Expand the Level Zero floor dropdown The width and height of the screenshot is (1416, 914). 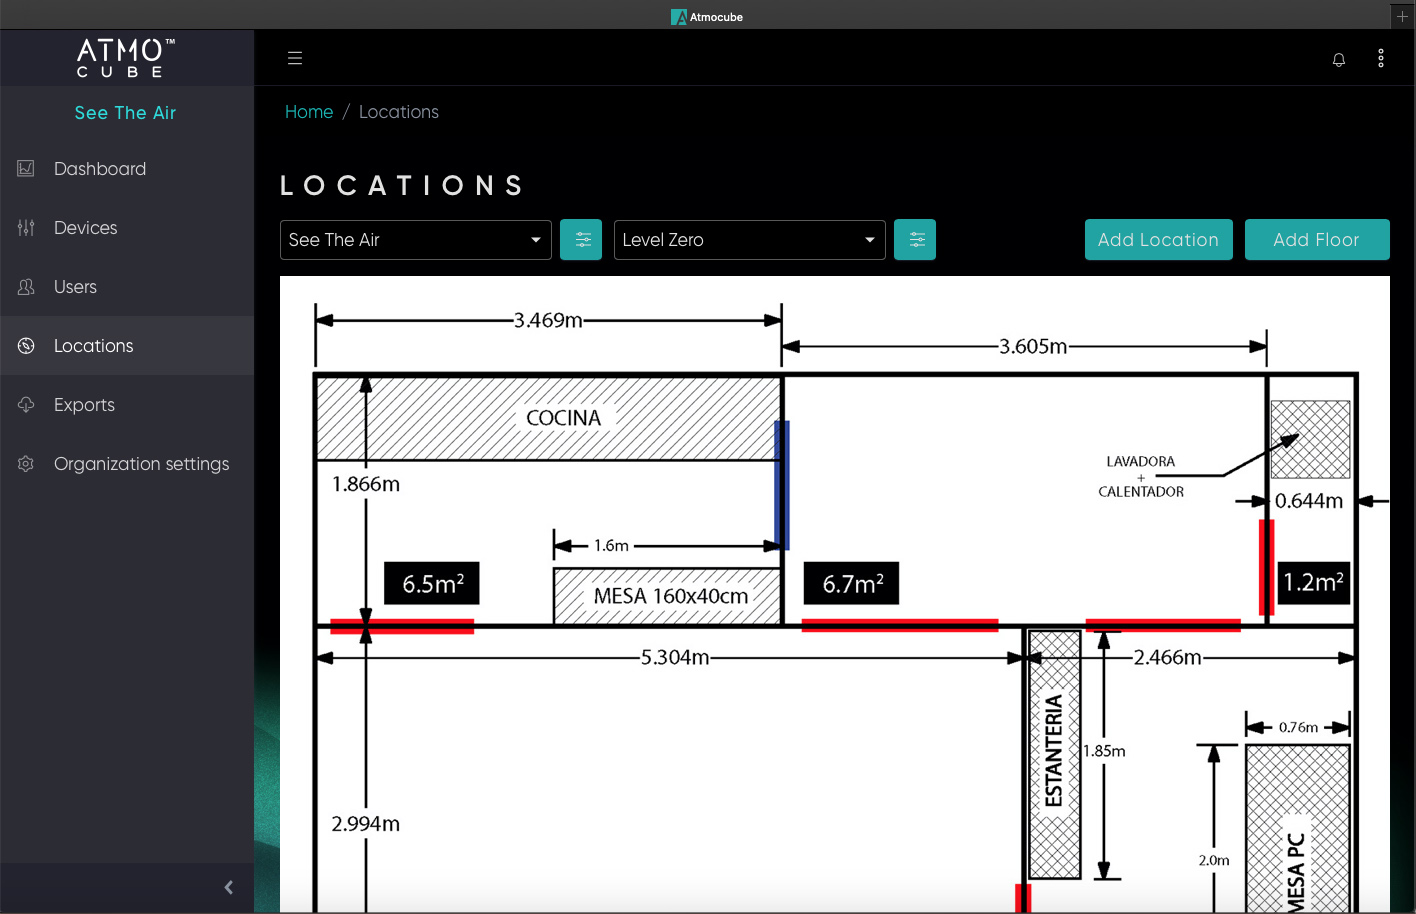point(749,240)
